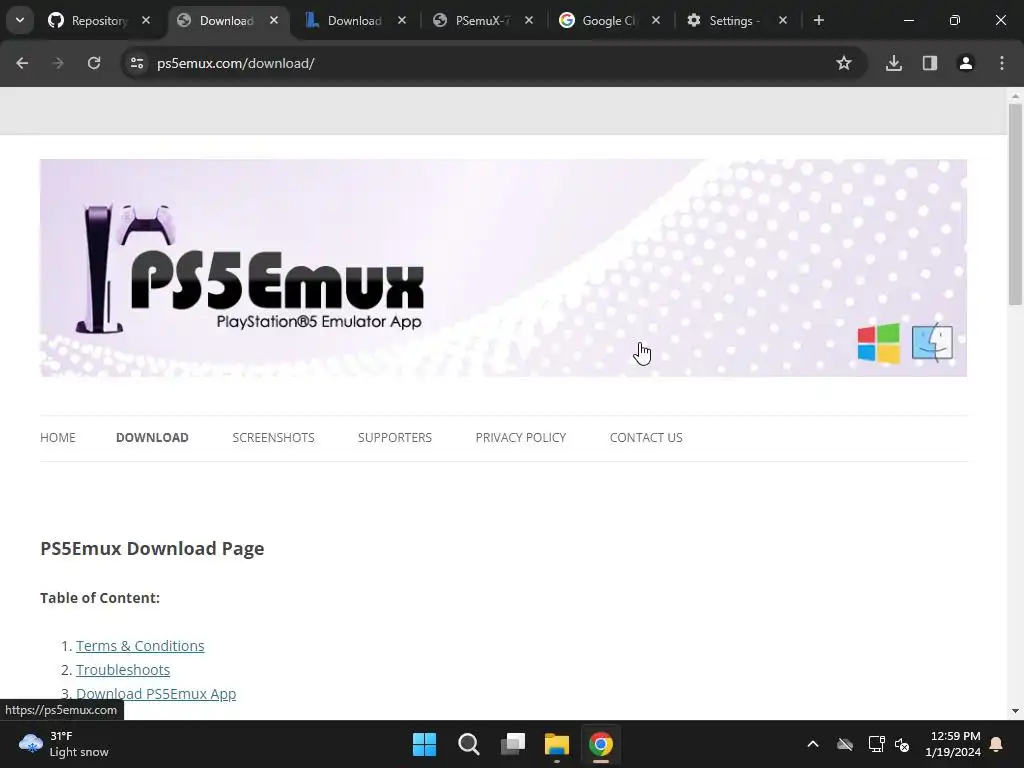
Task: Click the Chrome taskbar icon
Action: 601,744
